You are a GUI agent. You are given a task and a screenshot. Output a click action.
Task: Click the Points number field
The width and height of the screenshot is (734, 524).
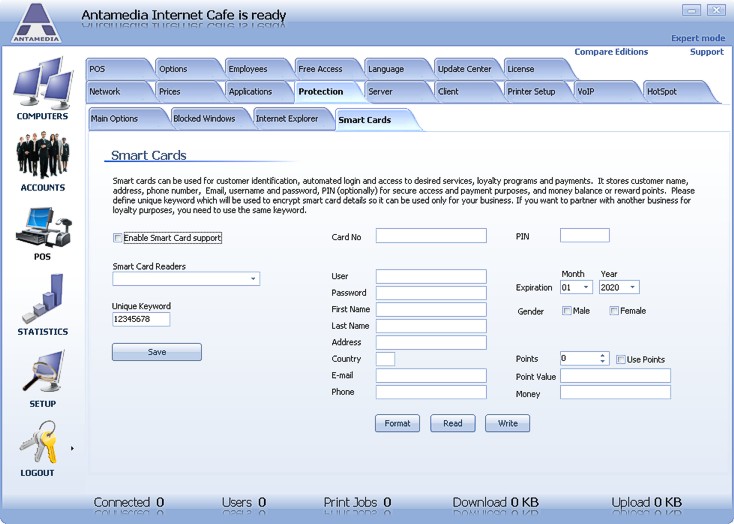point(580,359)
